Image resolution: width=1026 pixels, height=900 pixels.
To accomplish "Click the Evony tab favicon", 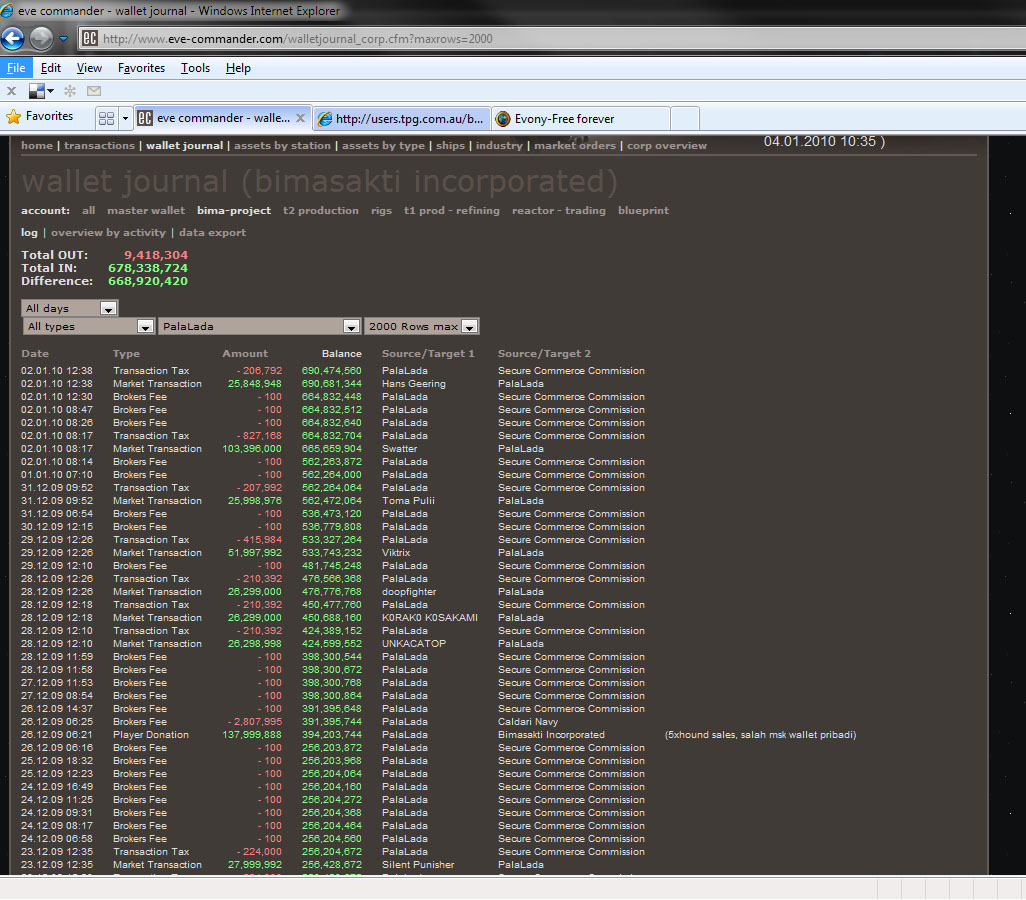I will 503,118.
